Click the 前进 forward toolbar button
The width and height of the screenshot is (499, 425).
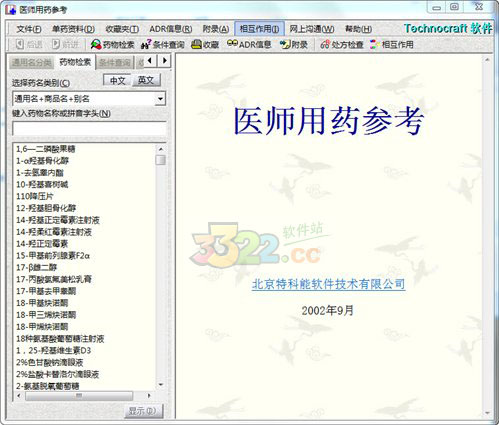[65, 44]
